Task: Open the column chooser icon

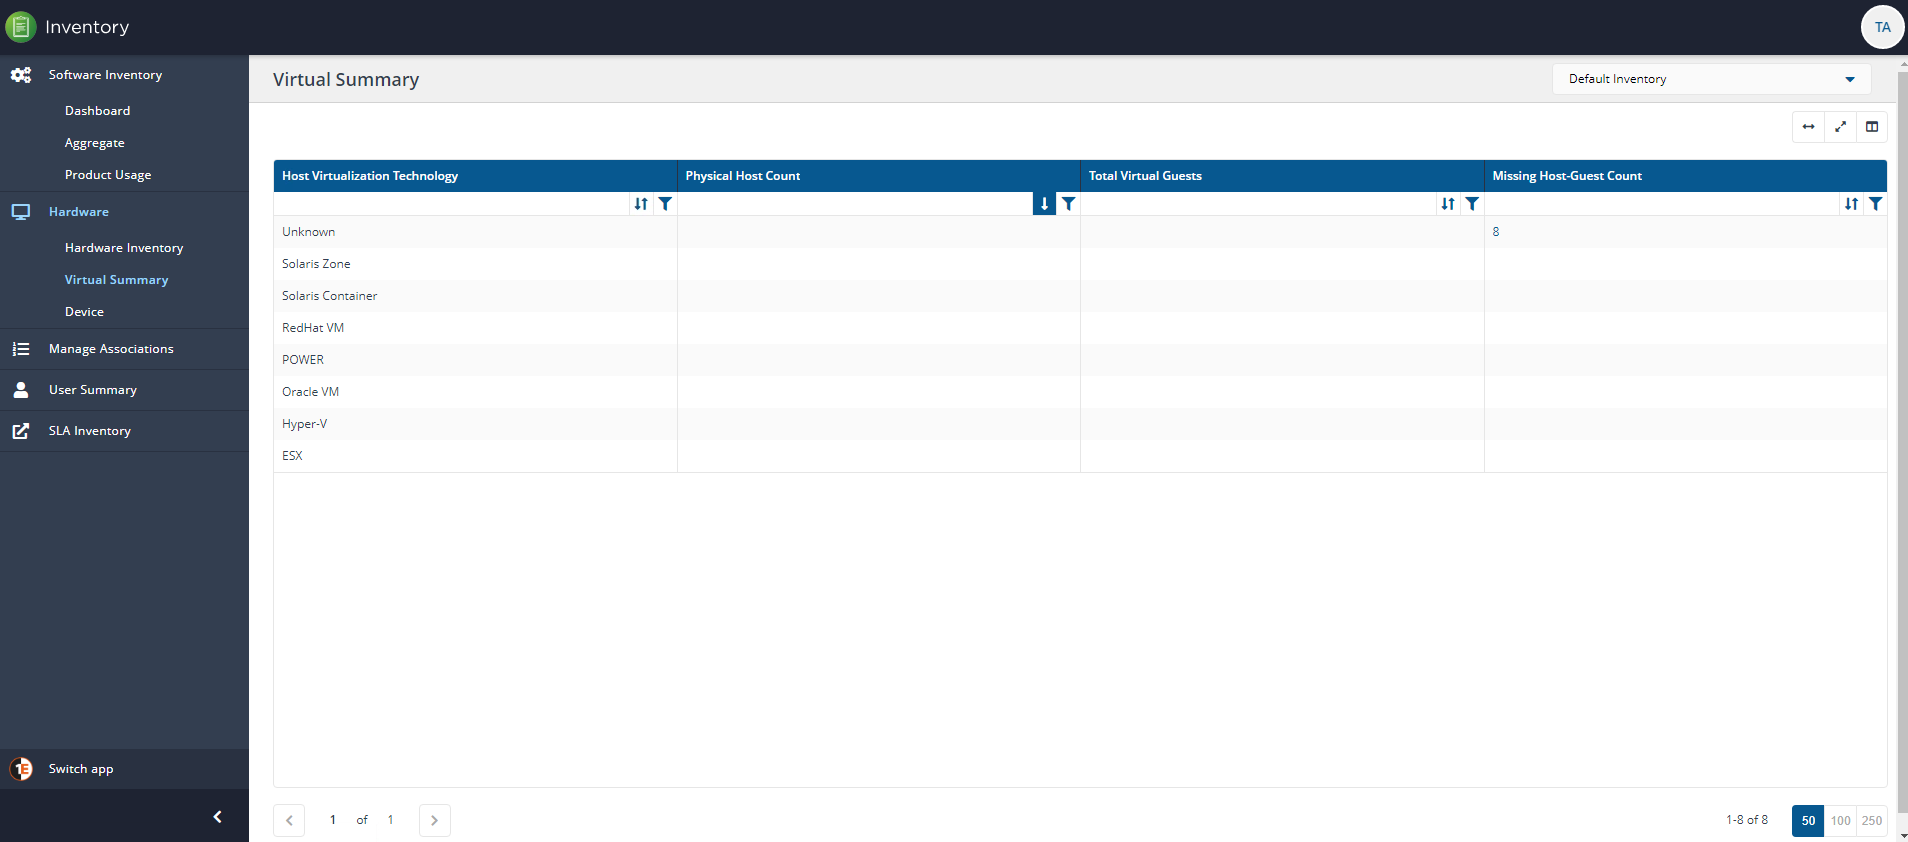Action: (x=1872, y=127)
